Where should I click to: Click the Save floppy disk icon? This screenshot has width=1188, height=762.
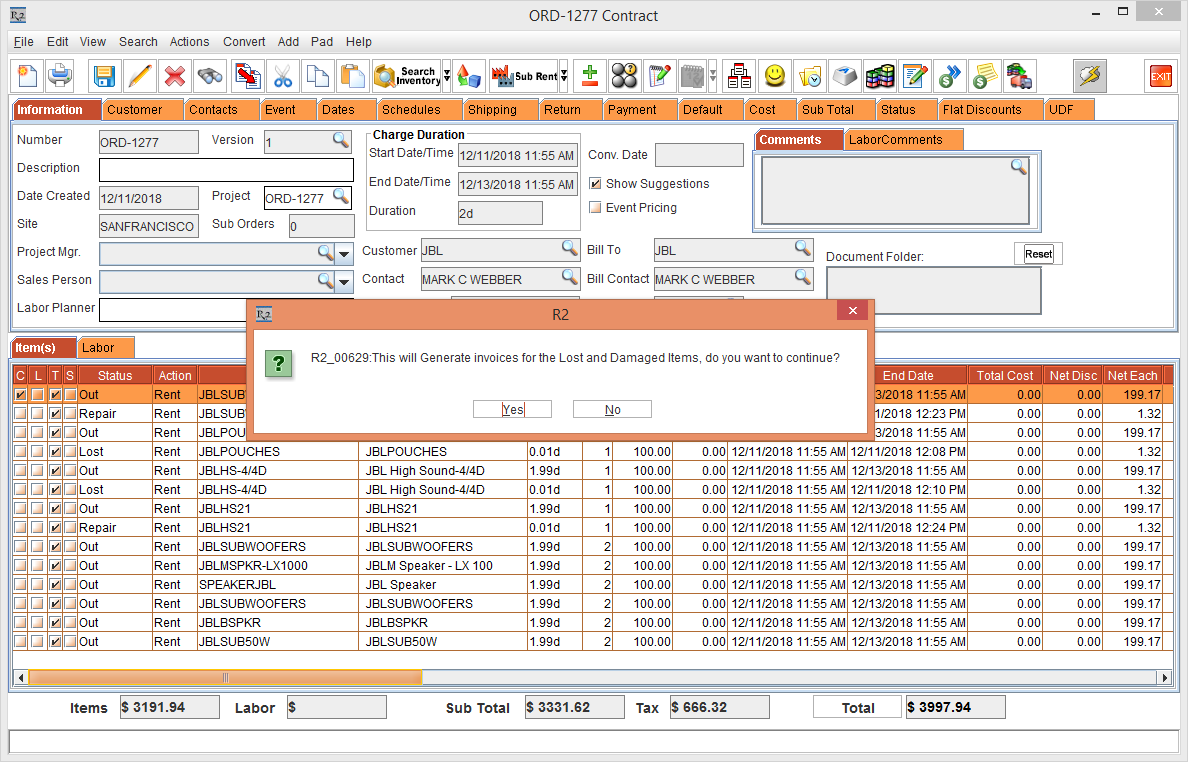point(104,76)
